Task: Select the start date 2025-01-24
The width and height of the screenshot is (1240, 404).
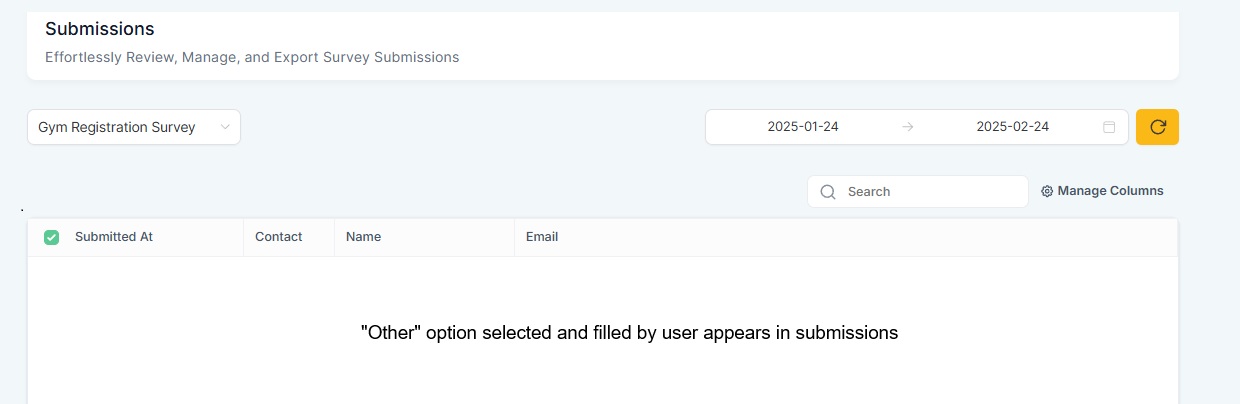Action: pos(803,127)
